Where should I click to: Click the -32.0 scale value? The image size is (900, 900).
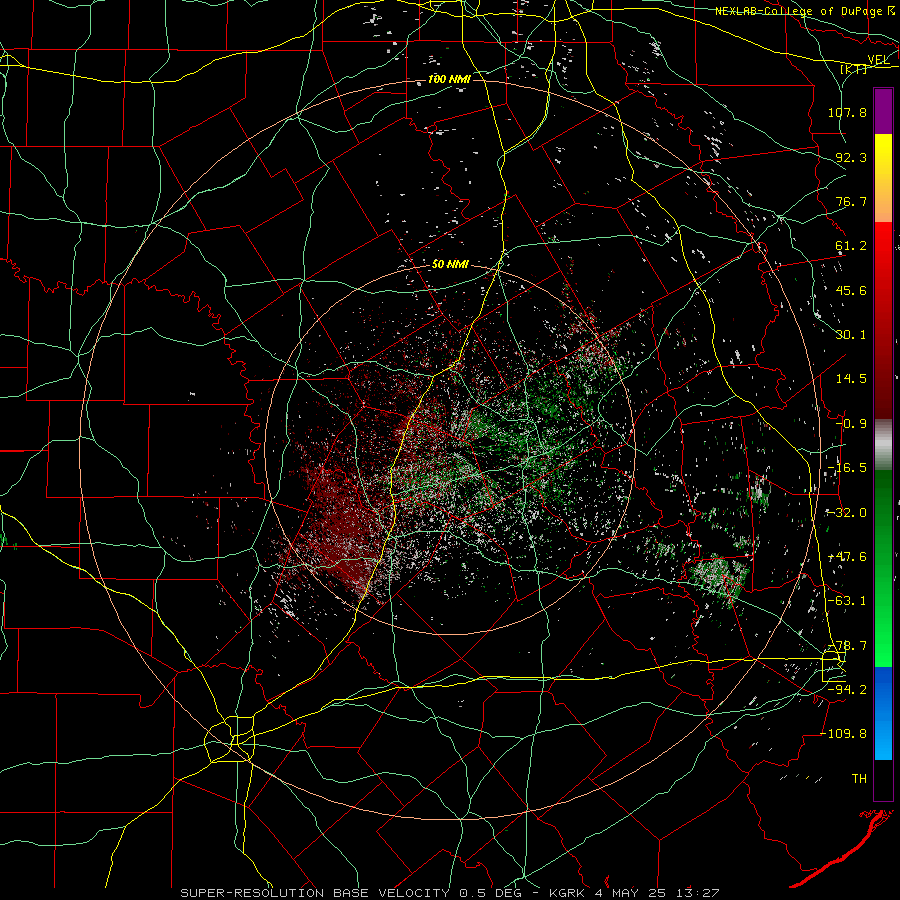click(x=847, y=513)
